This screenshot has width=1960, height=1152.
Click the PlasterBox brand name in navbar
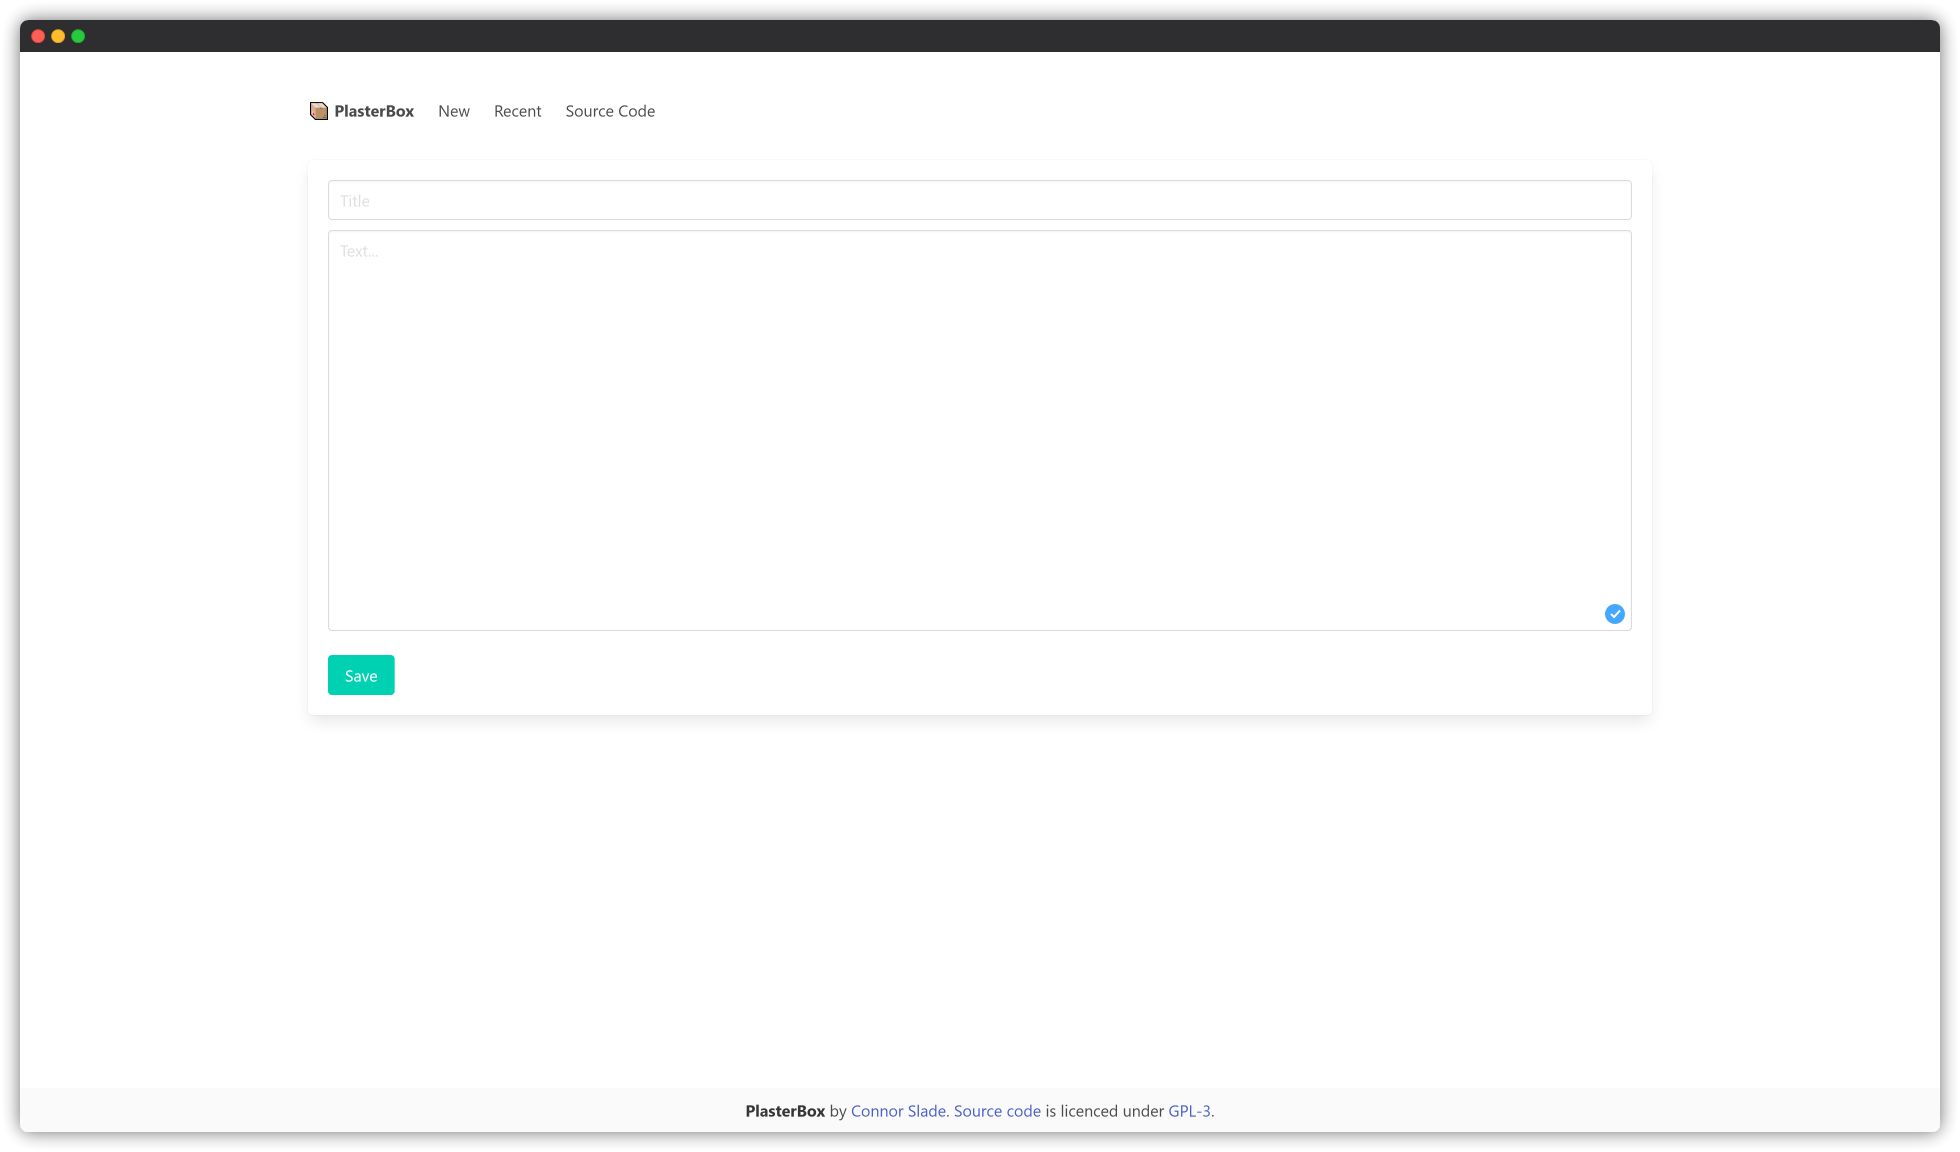click(x=374, y=111)
